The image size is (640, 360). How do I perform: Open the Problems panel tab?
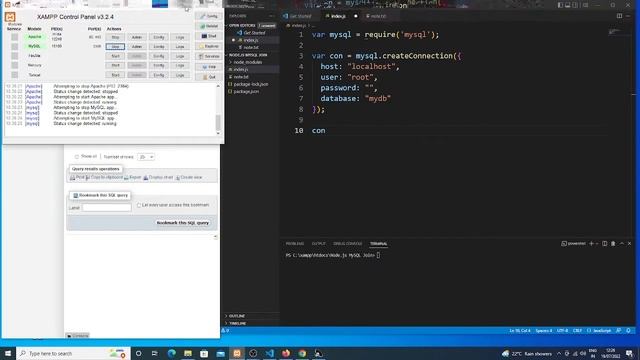click(295, 244)
